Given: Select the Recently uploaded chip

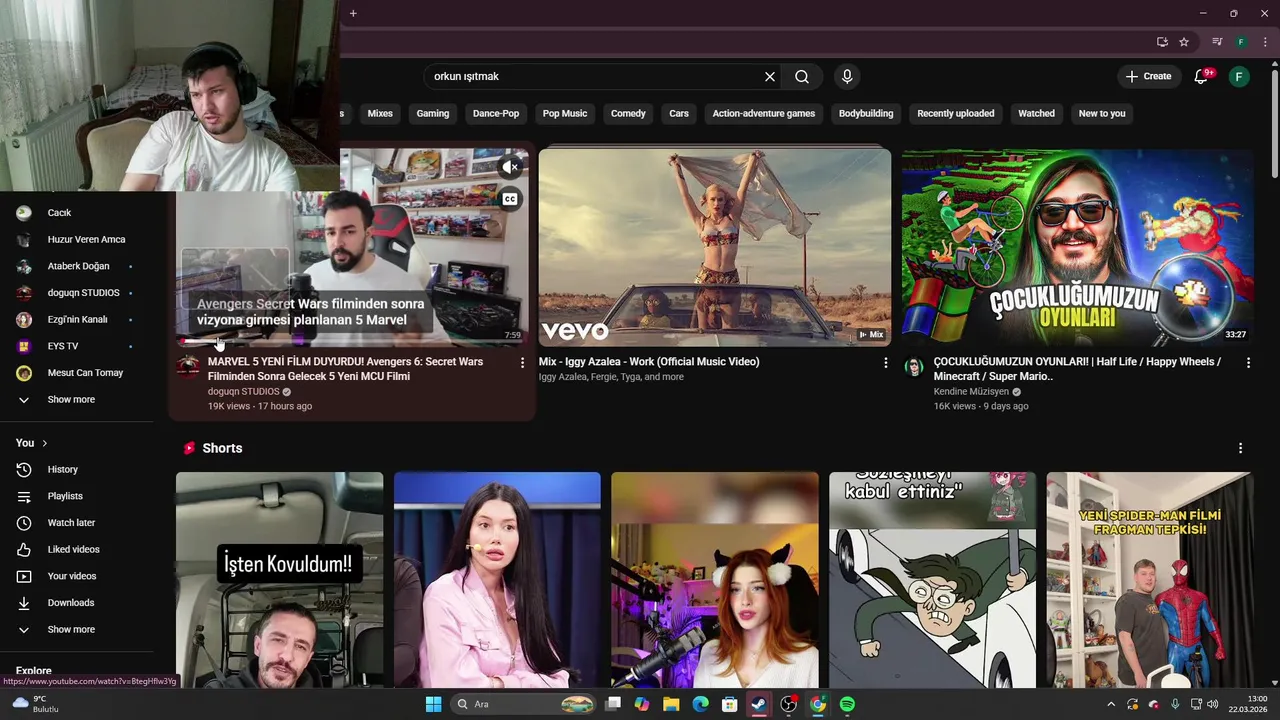Looking at the screenshot, I should (956, 113).
